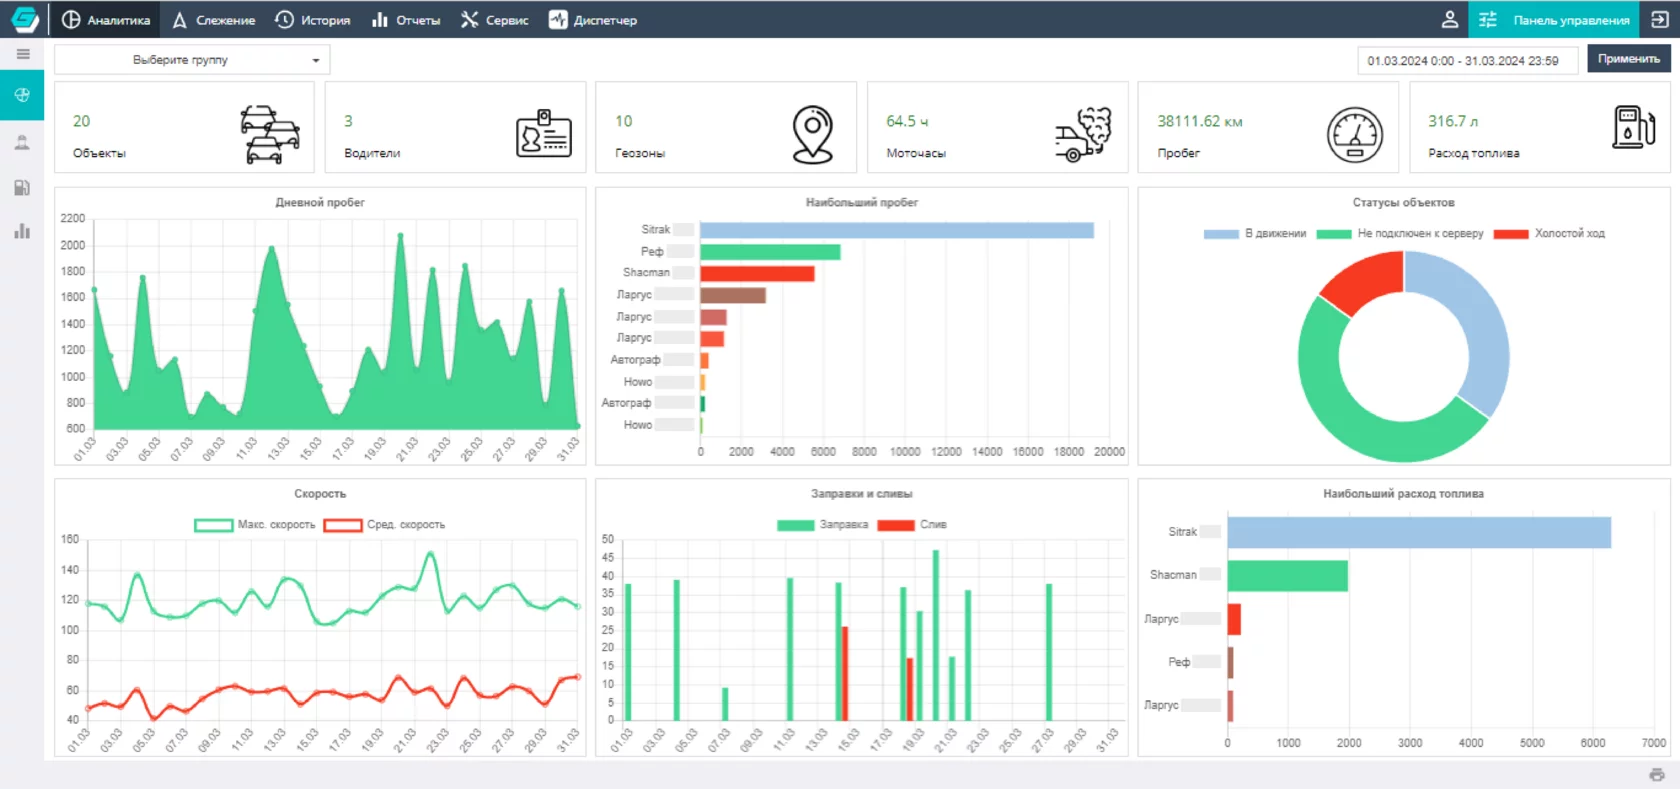Screen dimensions: 1680x789
Task: Toggle 'Заправка' legend in fuel chart
Action: pyautogui.click(x=822, y=525)
